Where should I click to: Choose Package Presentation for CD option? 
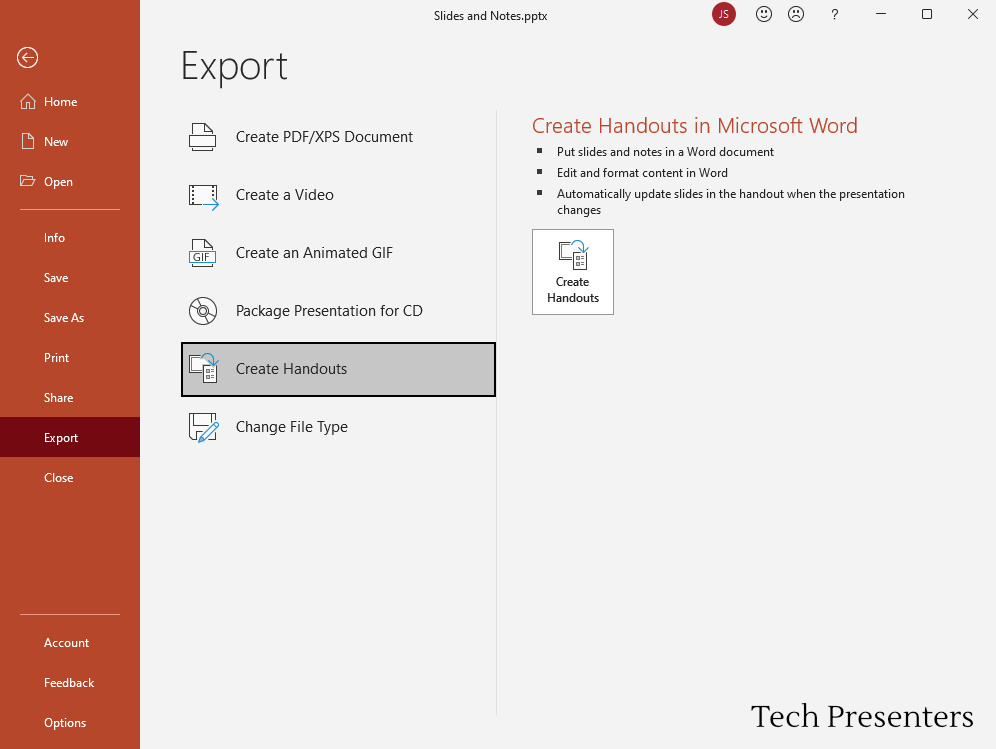338,311
